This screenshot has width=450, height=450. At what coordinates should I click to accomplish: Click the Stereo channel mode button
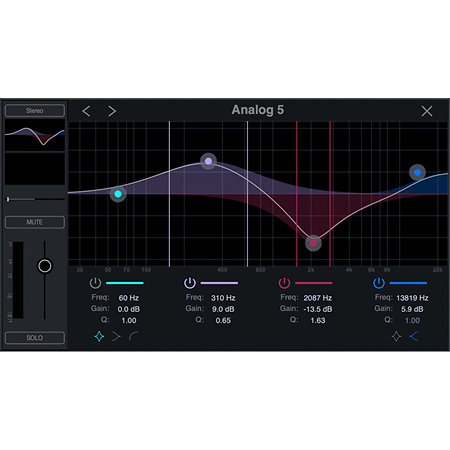[35, 111]
